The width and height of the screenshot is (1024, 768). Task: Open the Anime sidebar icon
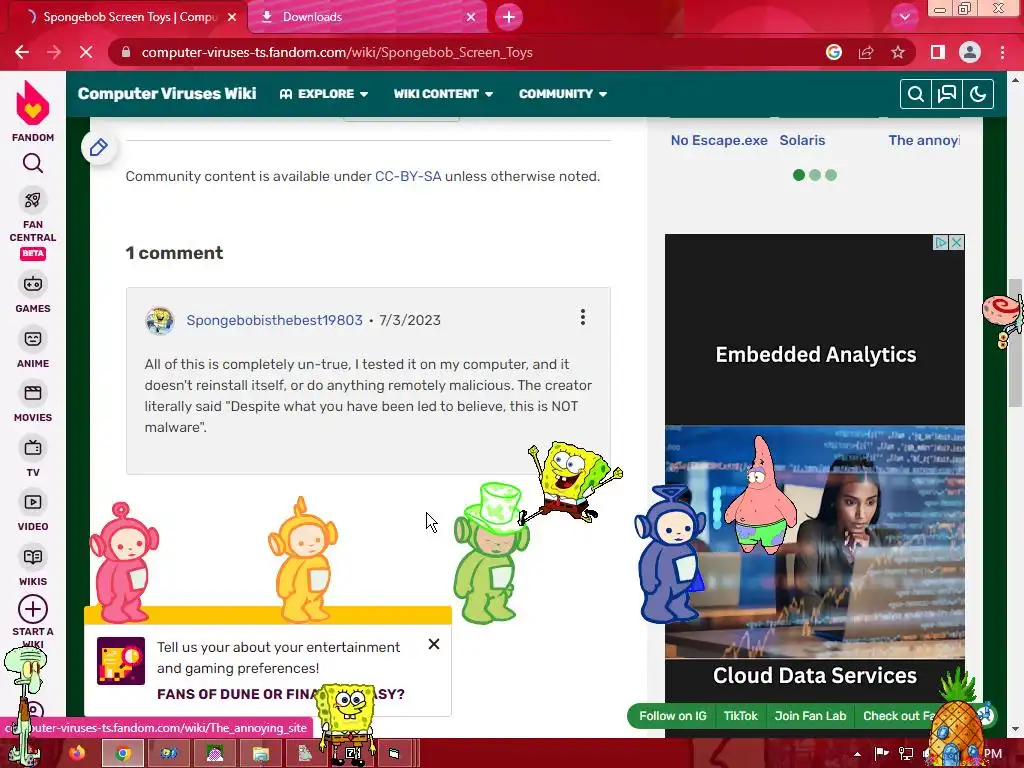coord(33,339)
